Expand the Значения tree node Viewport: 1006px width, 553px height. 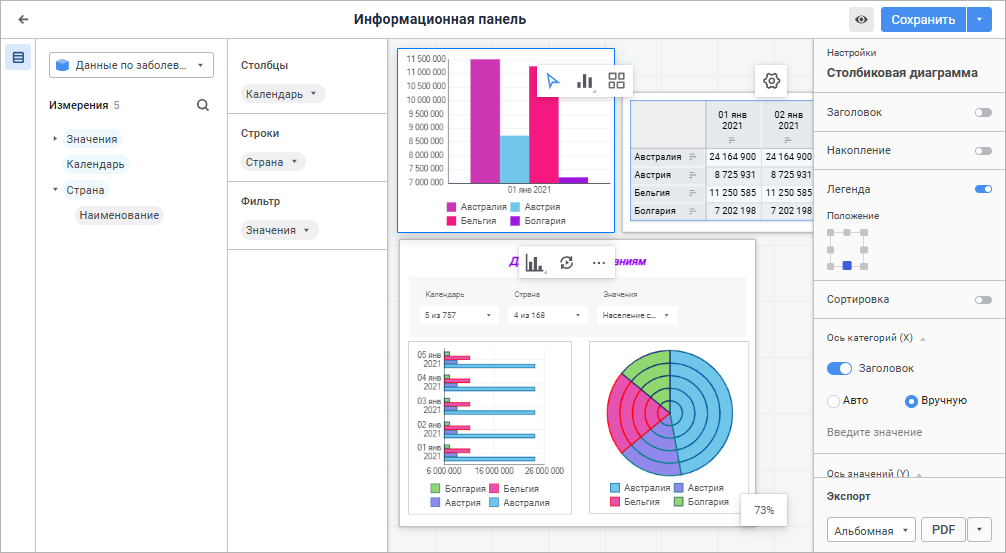55,139
